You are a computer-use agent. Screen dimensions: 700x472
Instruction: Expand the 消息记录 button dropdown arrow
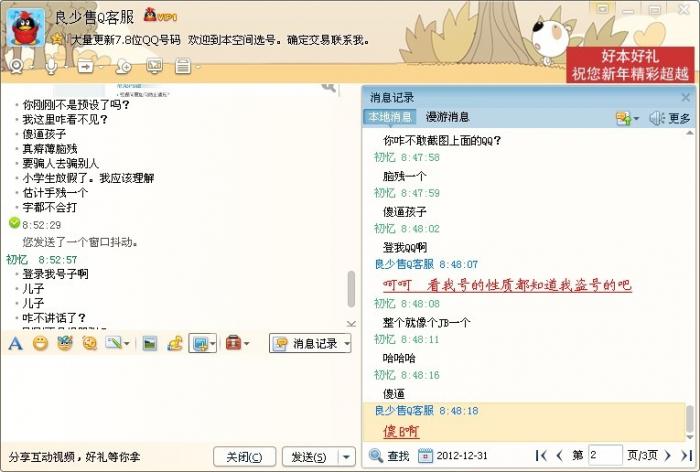tap(347, 343)
